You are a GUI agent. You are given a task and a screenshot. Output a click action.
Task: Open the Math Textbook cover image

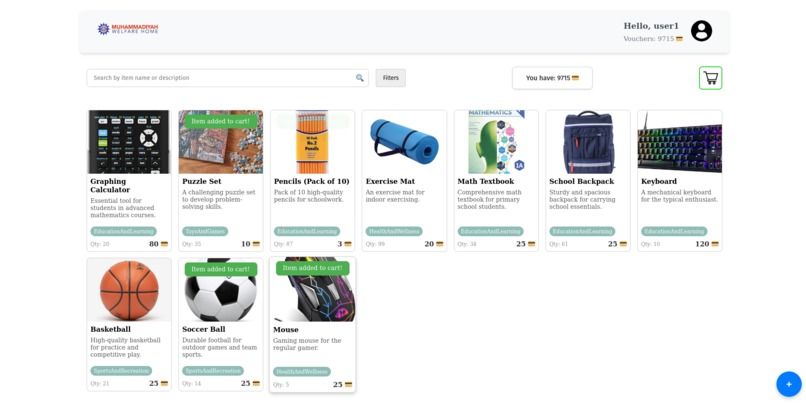click(496, 142)
